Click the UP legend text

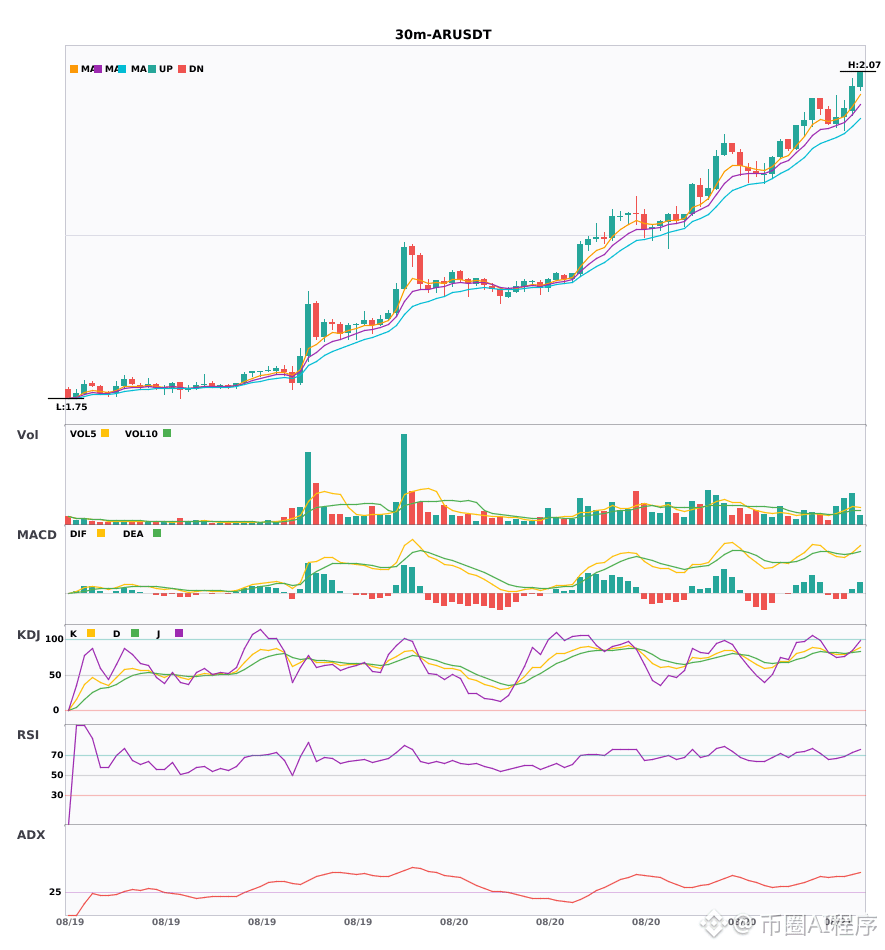(x=166, y=69)
